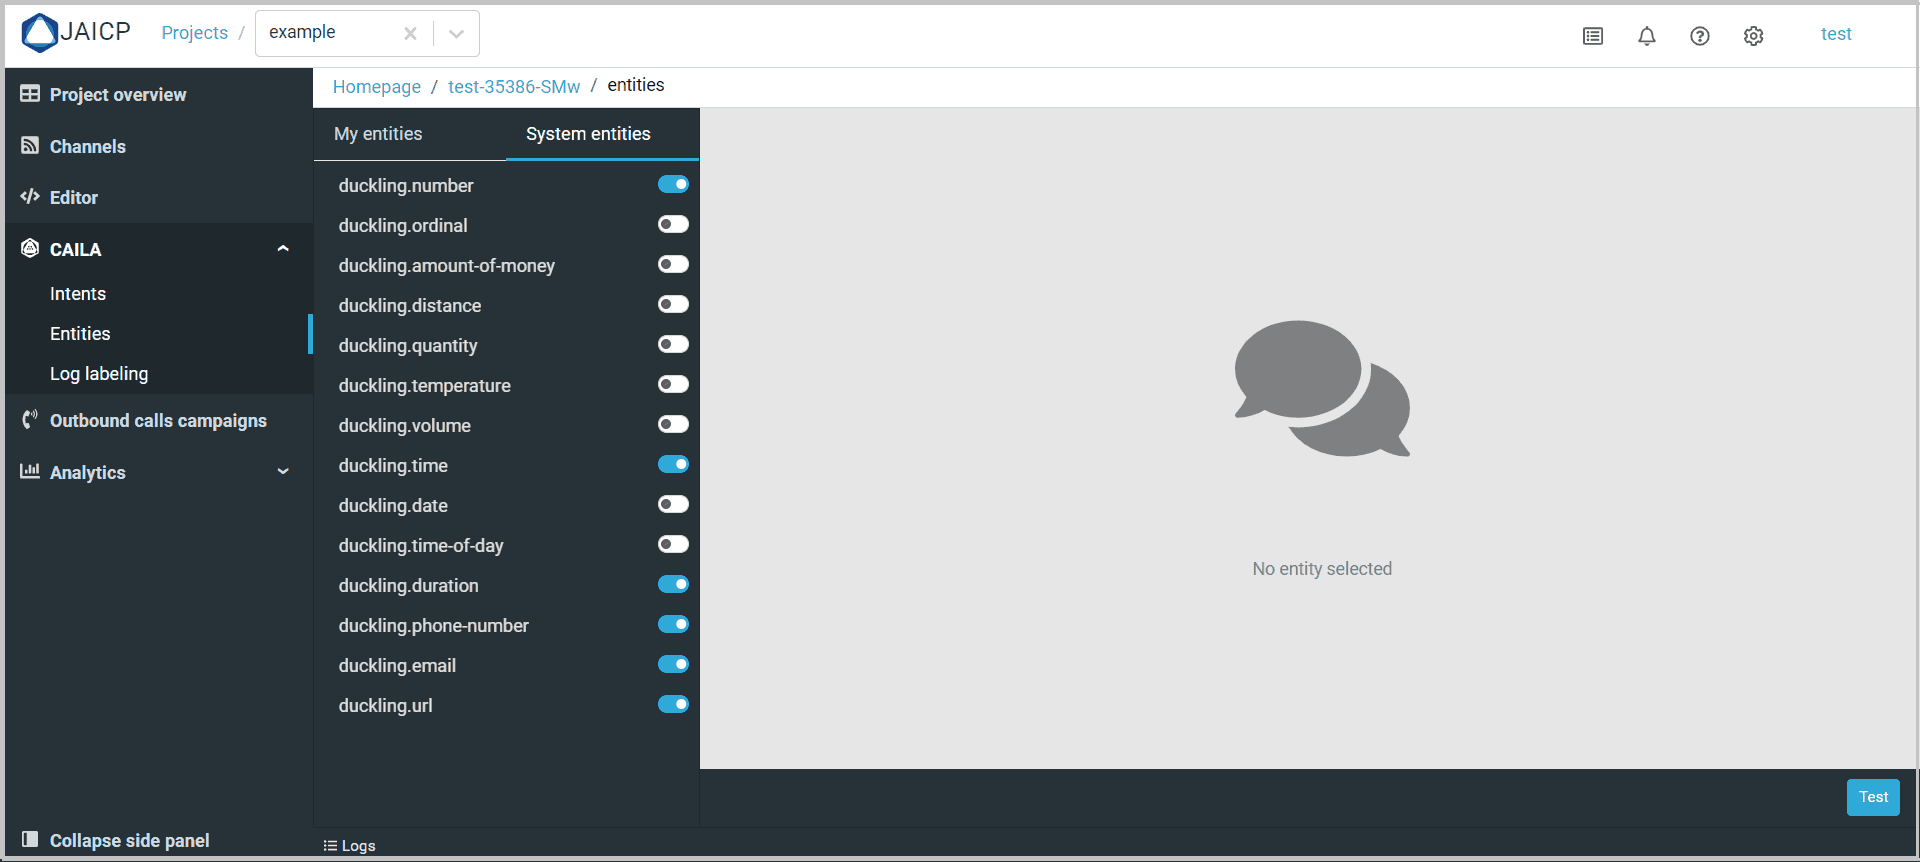
Task: Turn off the duckling.email toggle
Action: click(673, 665)
